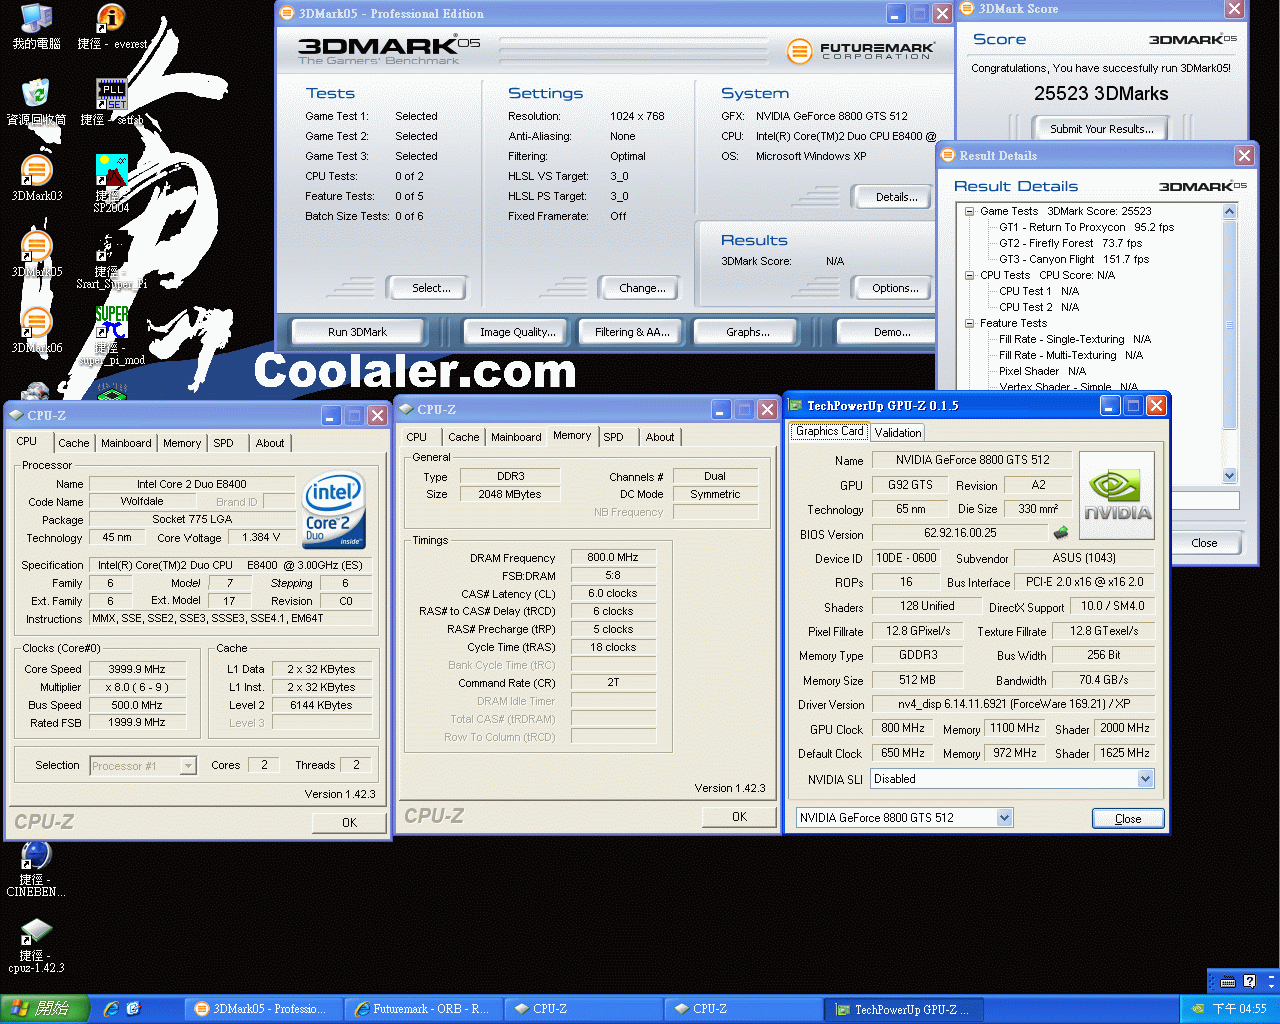Click OK in the right CPU-Z Memory window
Viewport: 1280px width, 1024px height.
739,817
